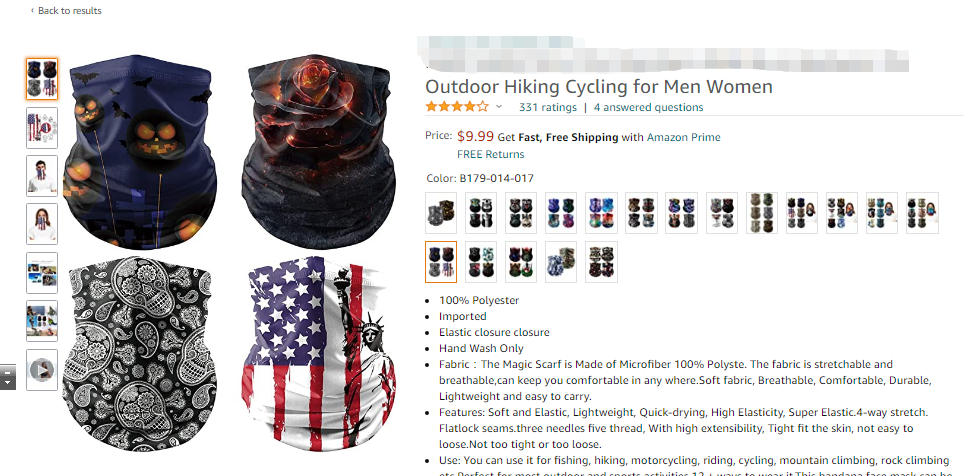The image size is (972, 476).
Task: Select the first grey camo color swatch
Action: click(x=441, y=213)
